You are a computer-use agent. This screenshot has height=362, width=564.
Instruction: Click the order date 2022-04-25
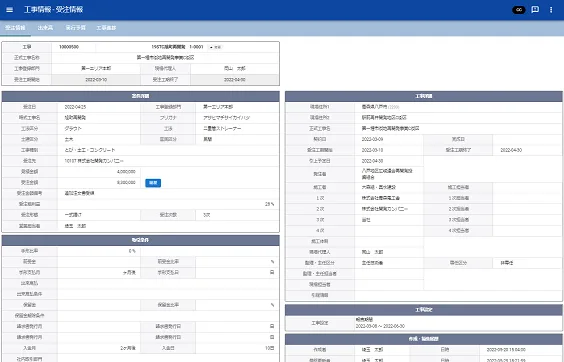pyautogui.click(x=75, y=107)
